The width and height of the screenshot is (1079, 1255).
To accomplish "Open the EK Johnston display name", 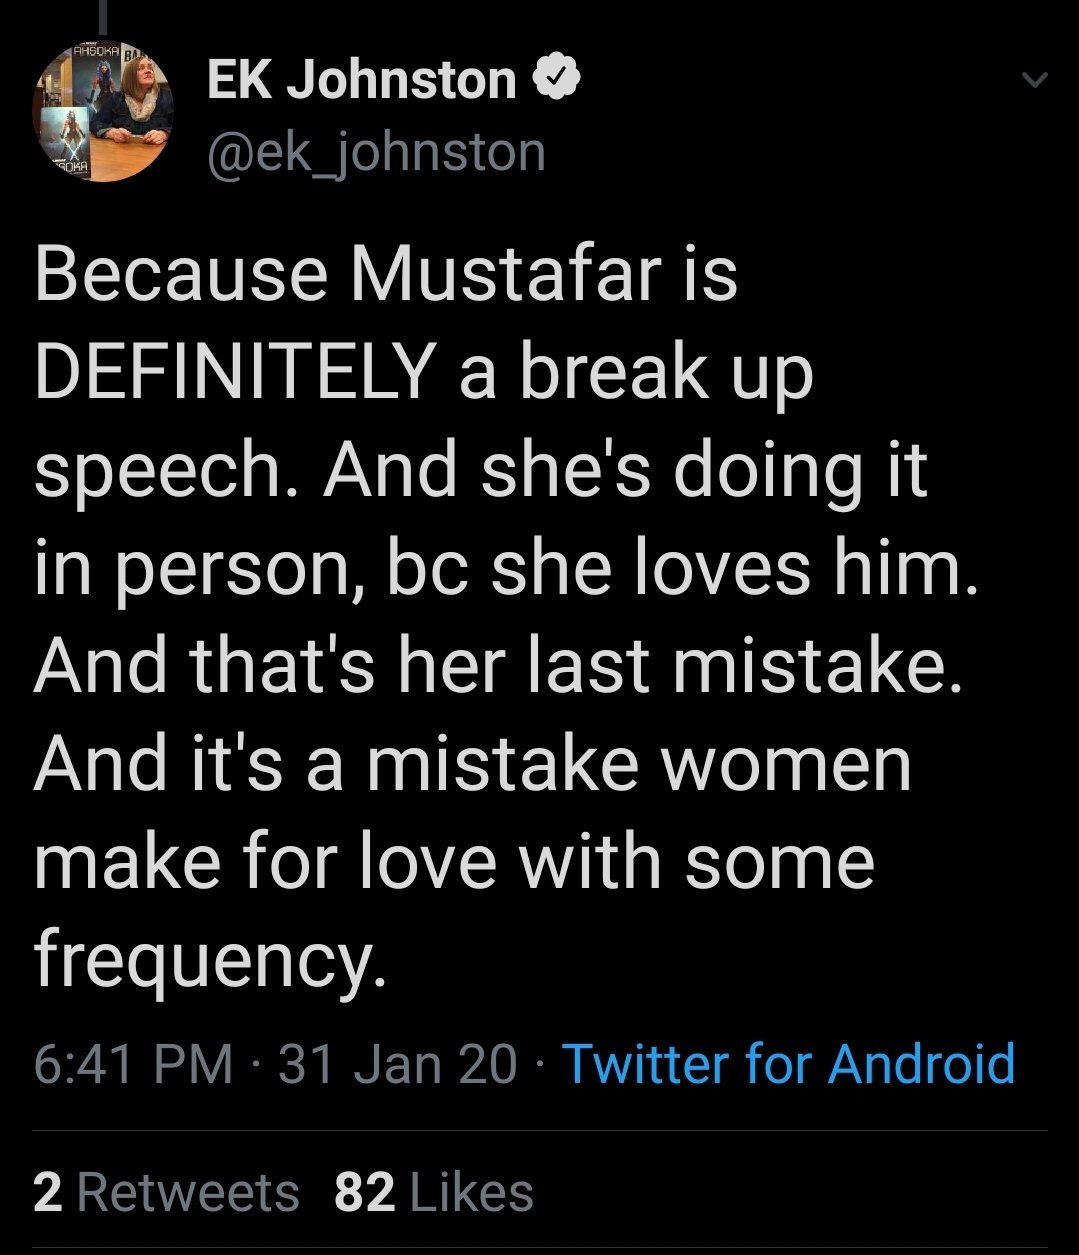I will [361, 80].
